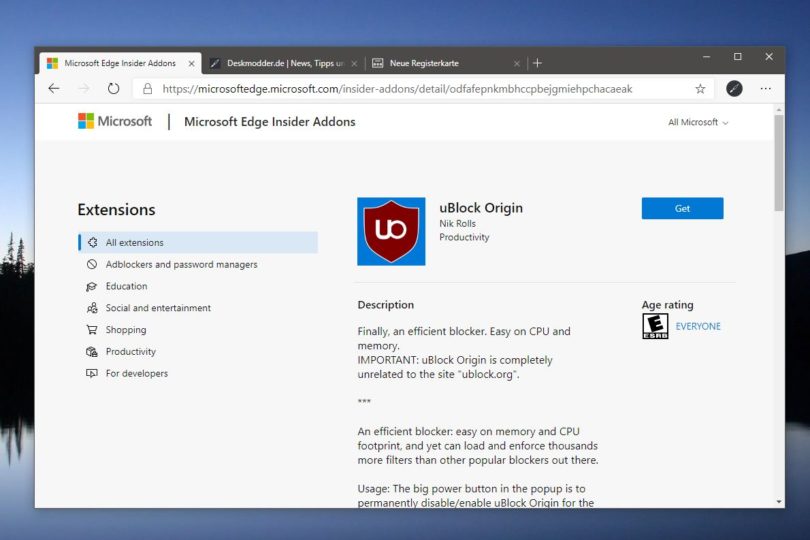The image size is (810, 540).
Task: Expand the All Microsoft dropdown
Action: (698, 122)
